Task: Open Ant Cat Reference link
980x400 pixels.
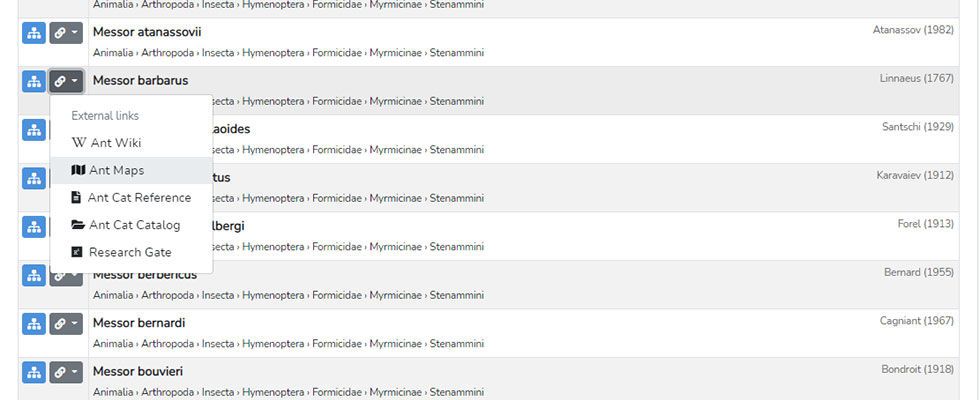Action: [x=131, y=198]
